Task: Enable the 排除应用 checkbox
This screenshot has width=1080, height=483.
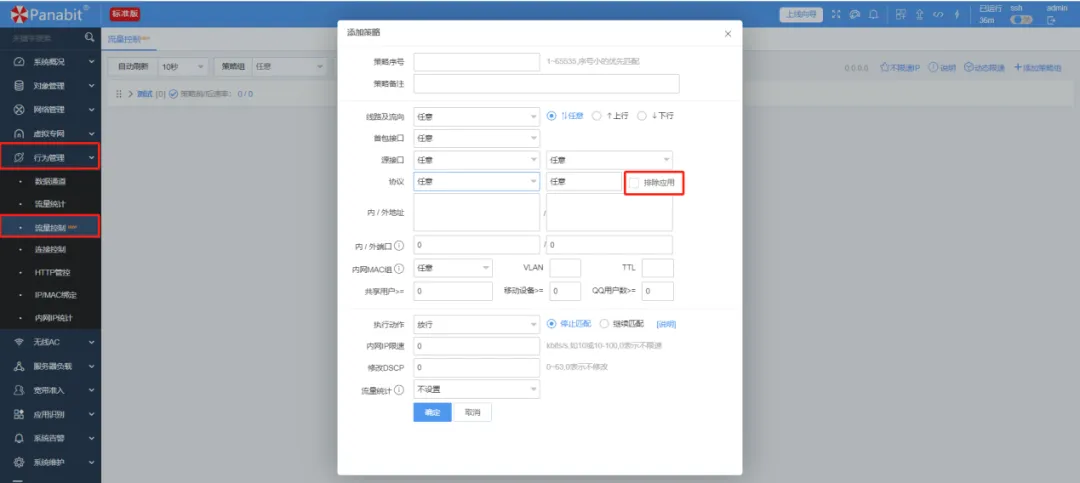Action: point(635,183)
